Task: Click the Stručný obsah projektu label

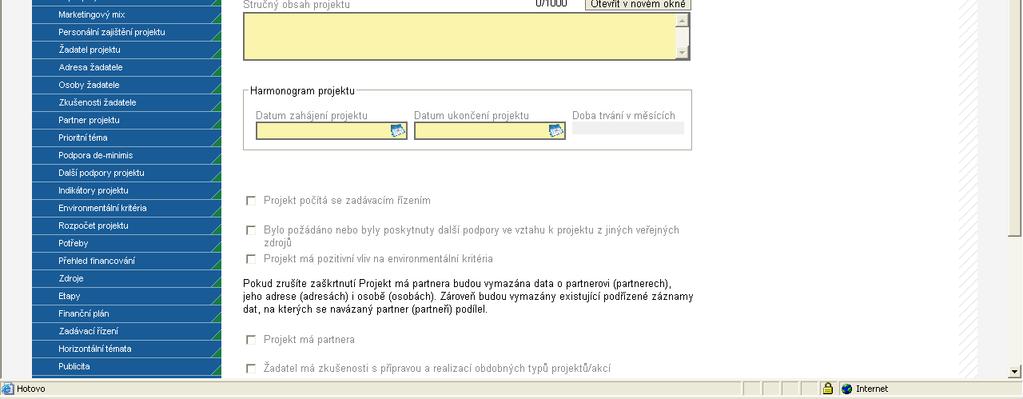Action: (296, 5)
